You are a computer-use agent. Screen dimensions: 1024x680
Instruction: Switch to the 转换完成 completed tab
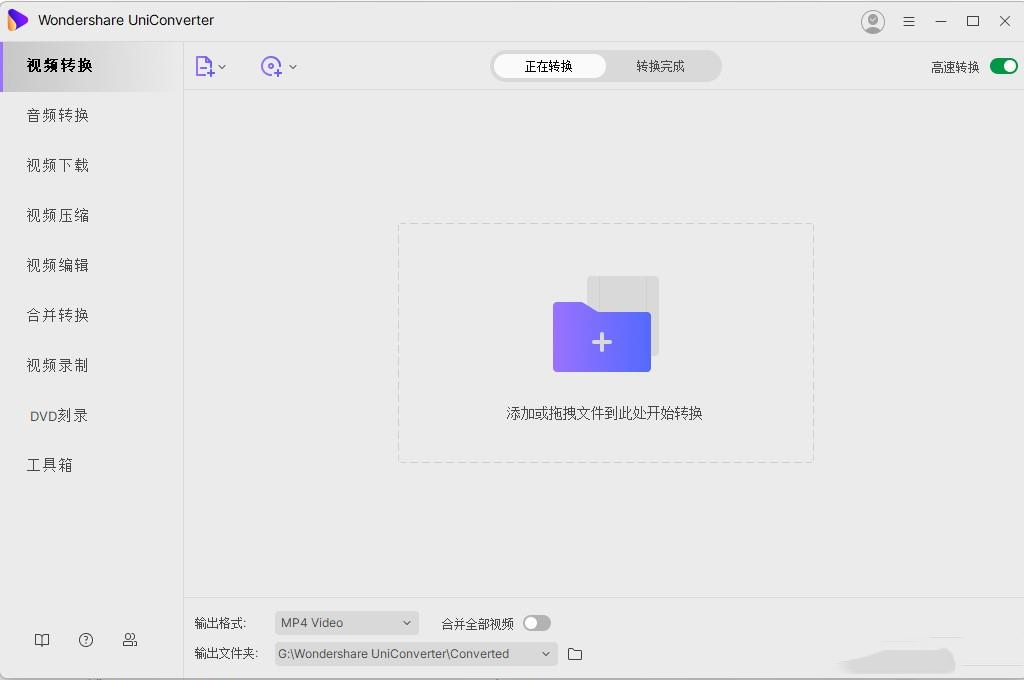(663, 65)
